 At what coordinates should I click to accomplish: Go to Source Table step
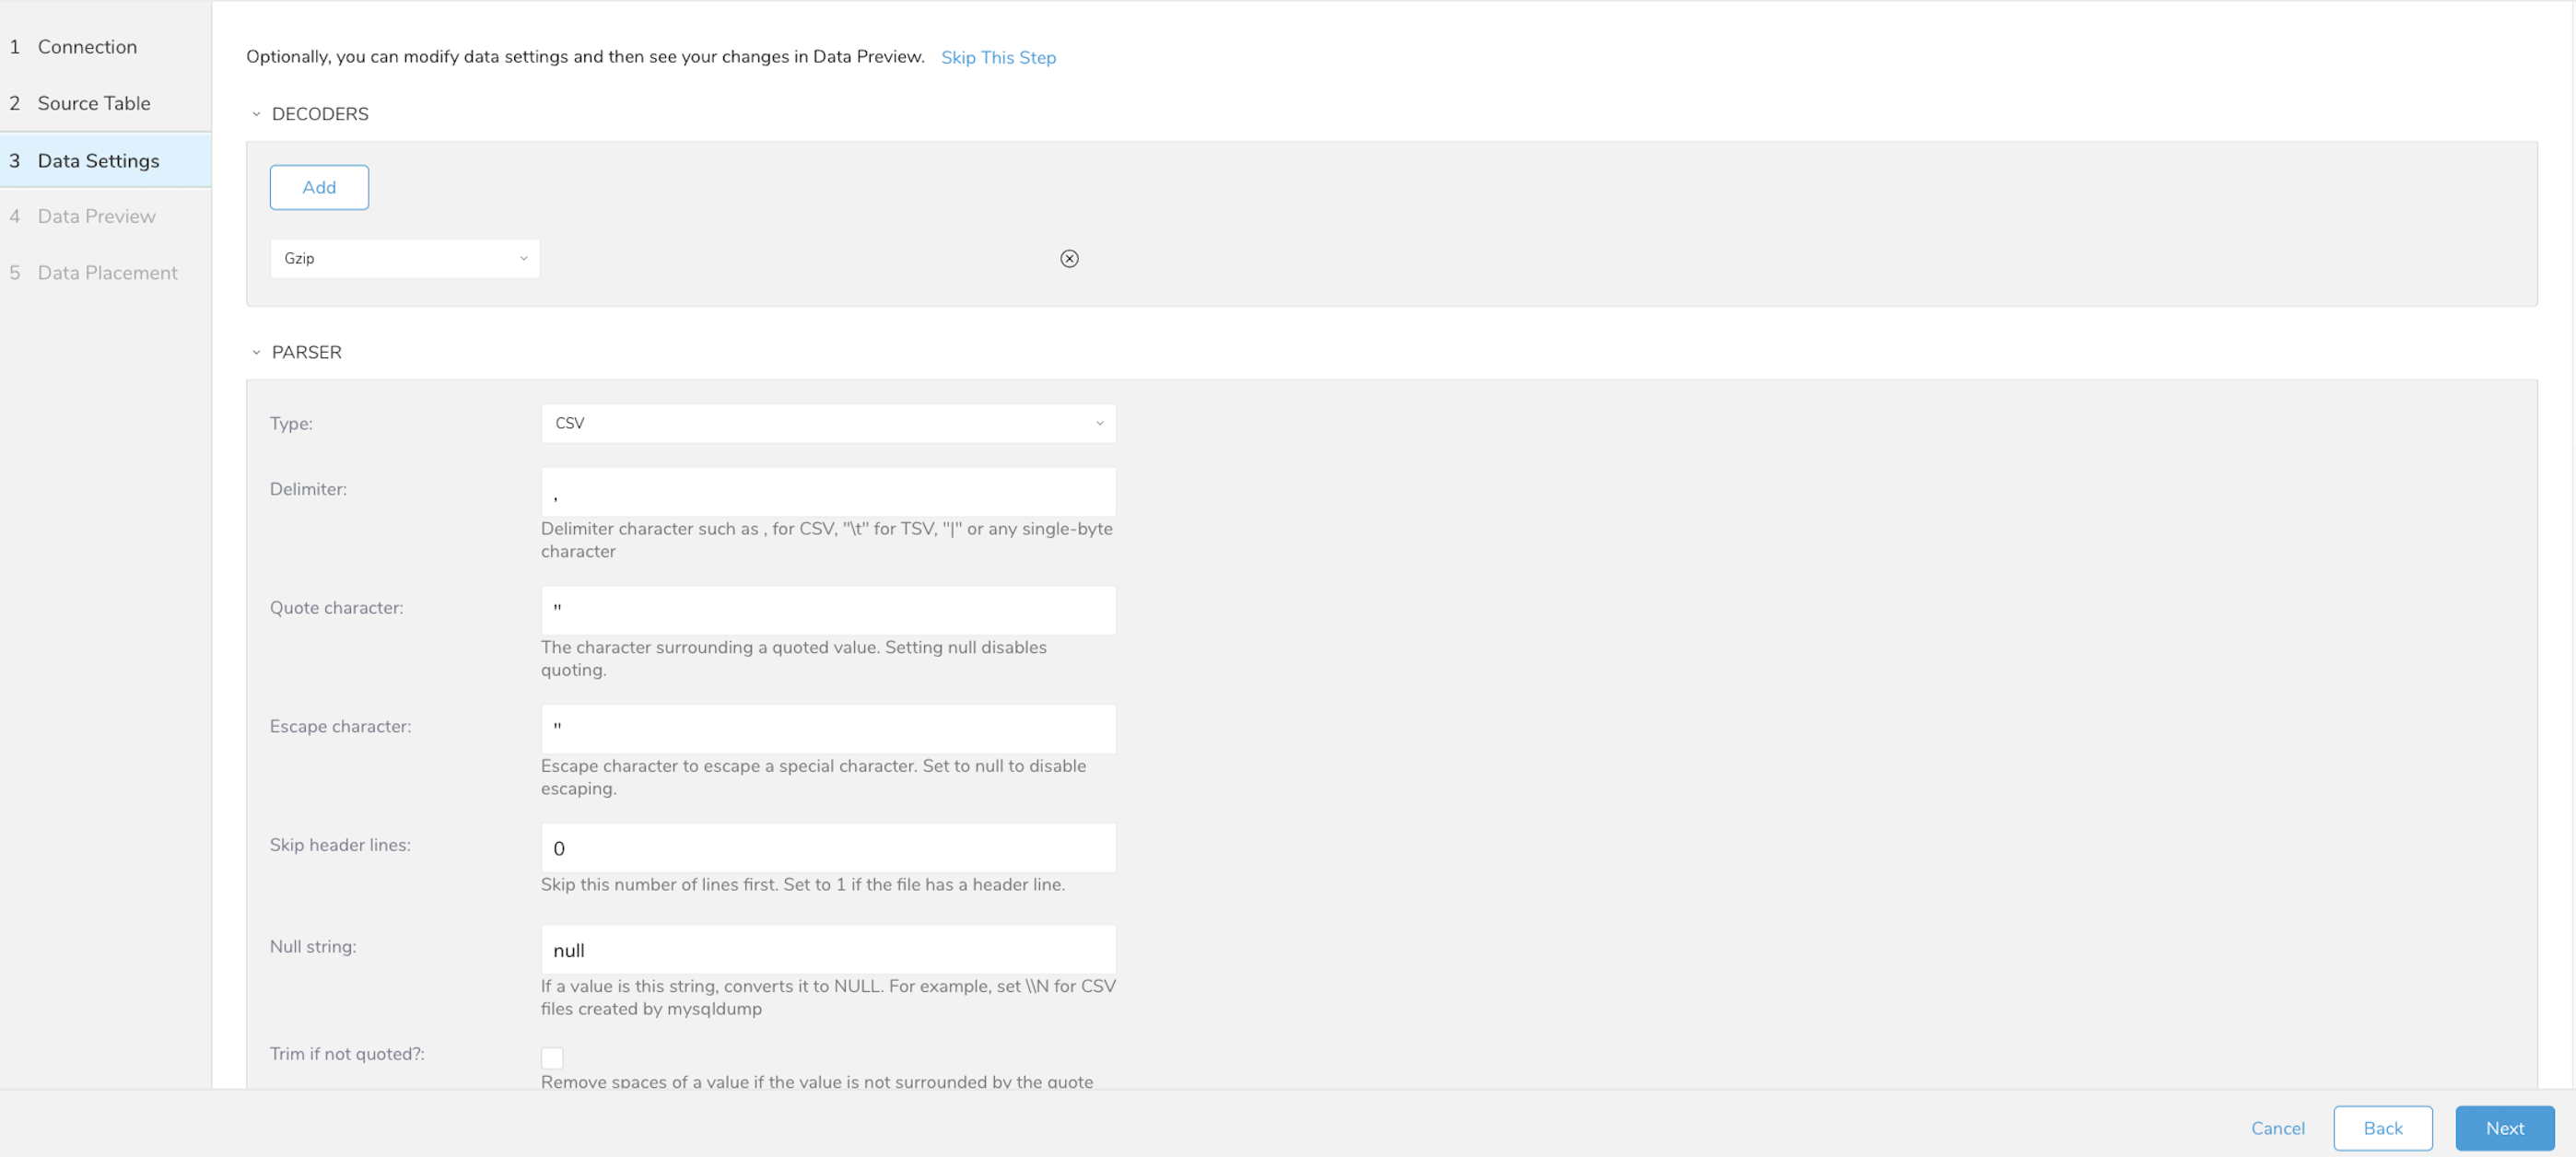click(x=94, y=103)
